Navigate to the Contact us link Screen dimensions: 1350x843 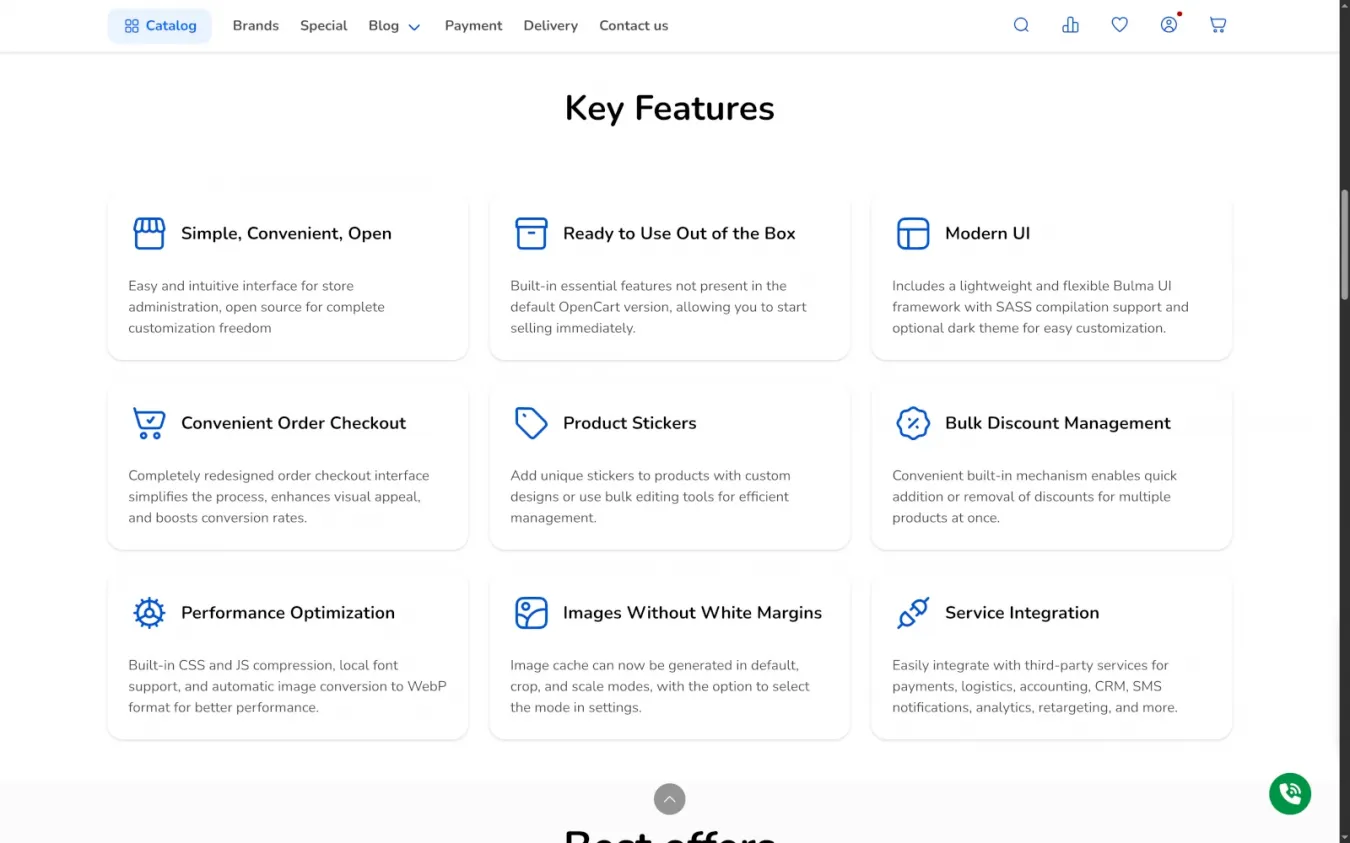coord(633,26)
